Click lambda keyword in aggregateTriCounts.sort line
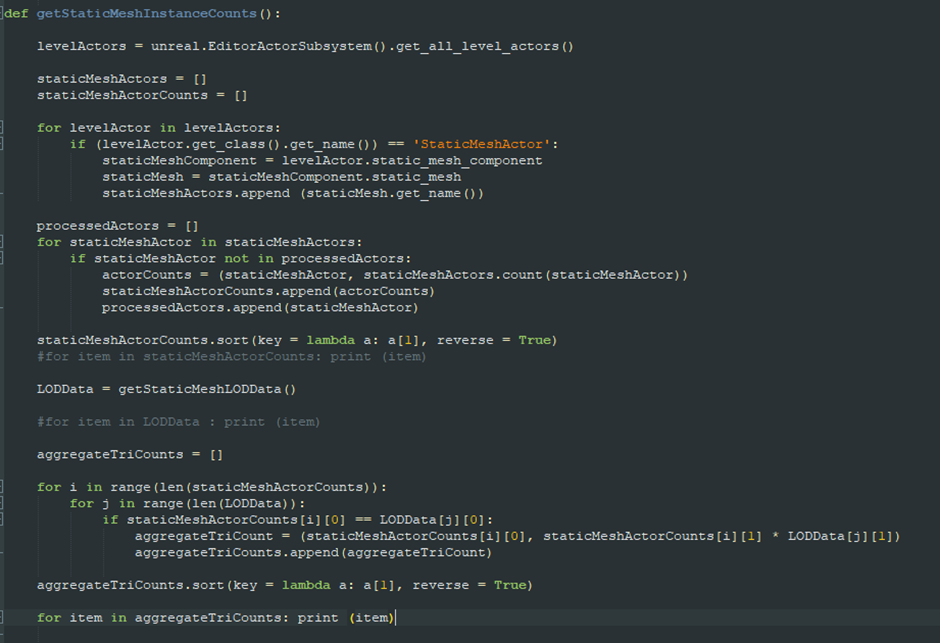 pos(306,585)
